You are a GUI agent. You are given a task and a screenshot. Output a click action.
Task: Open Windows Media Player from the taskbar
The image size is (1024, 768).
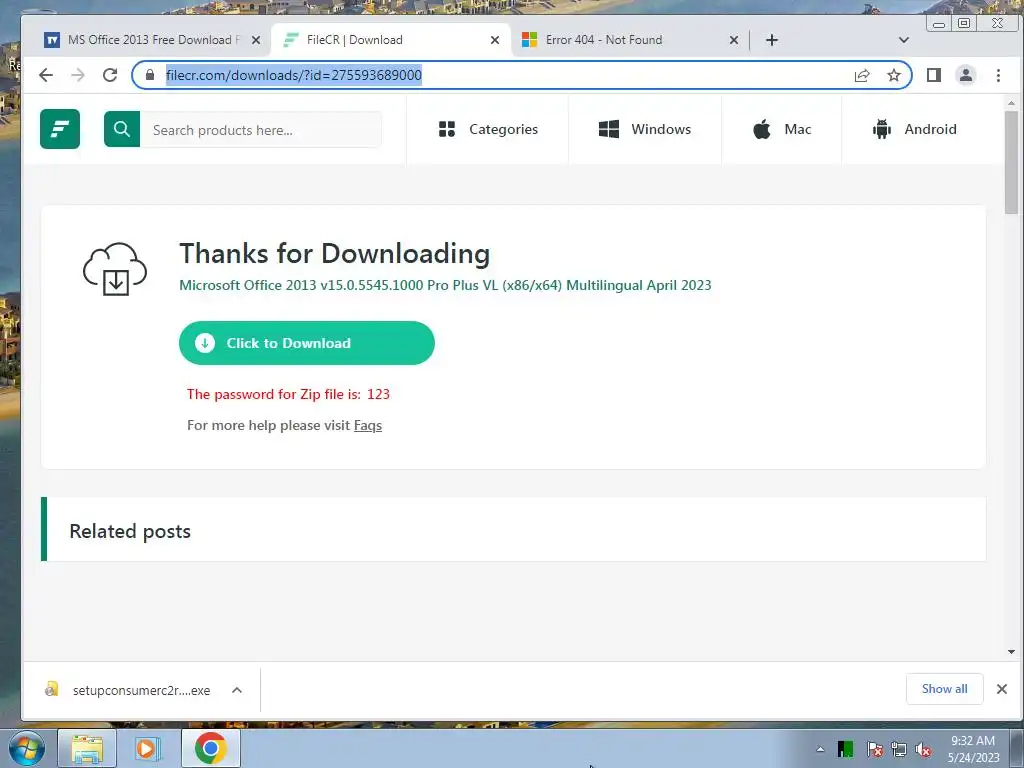tap(147, 748)
